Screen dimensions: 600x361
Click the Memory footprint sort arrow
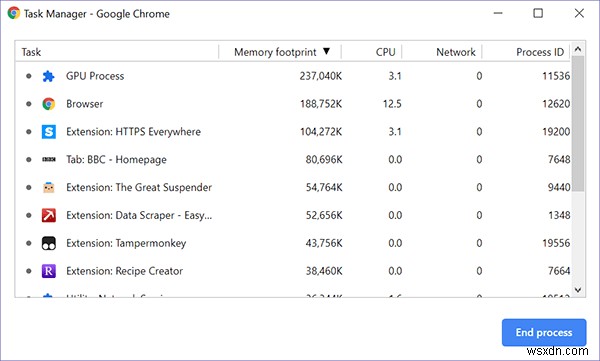pyautogui.click(x=326, y=51)
